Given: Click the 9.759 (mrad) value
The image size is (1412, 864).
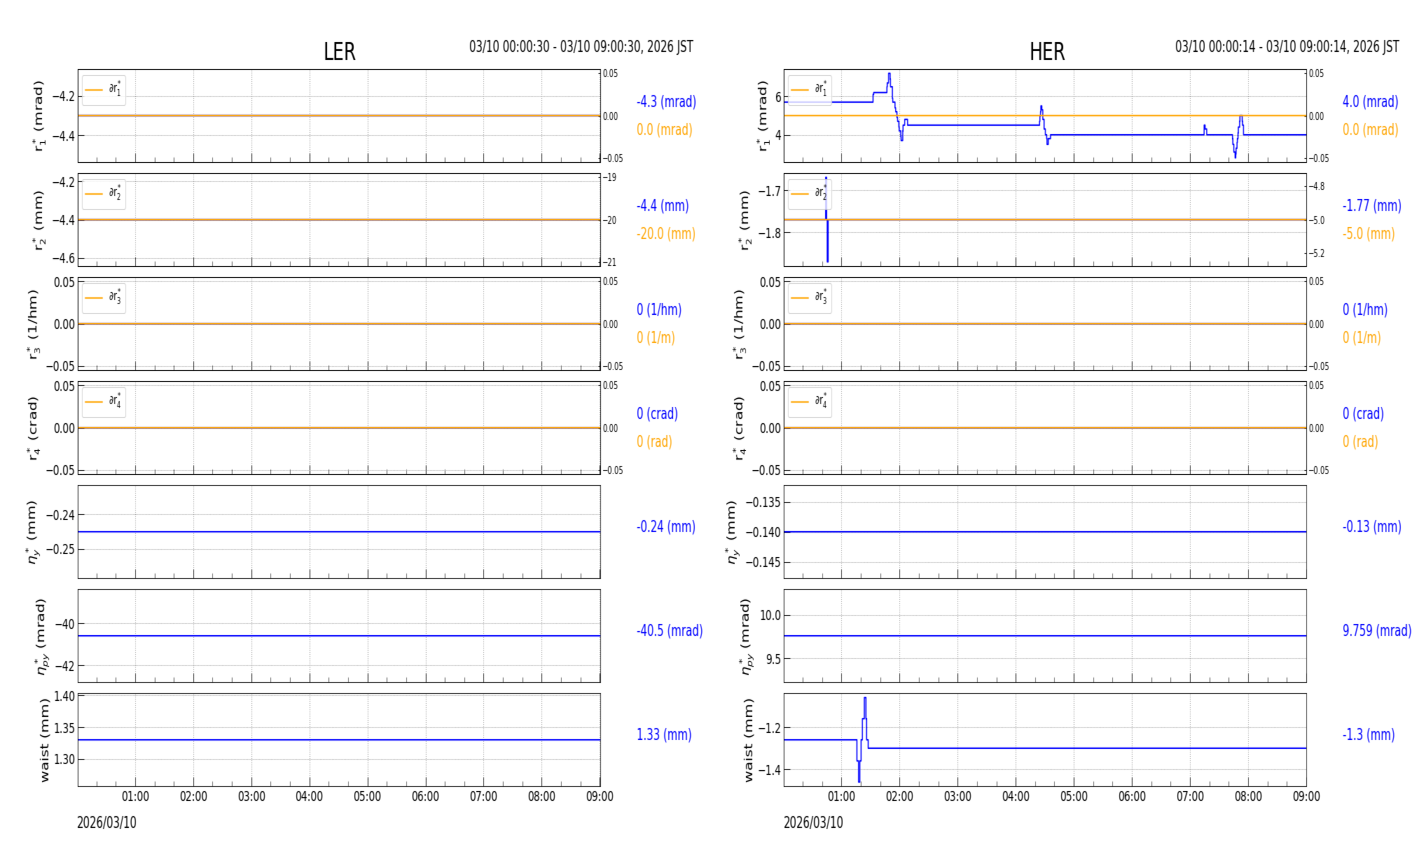Looking at the screenshot, I should [x=1376, y=631].
